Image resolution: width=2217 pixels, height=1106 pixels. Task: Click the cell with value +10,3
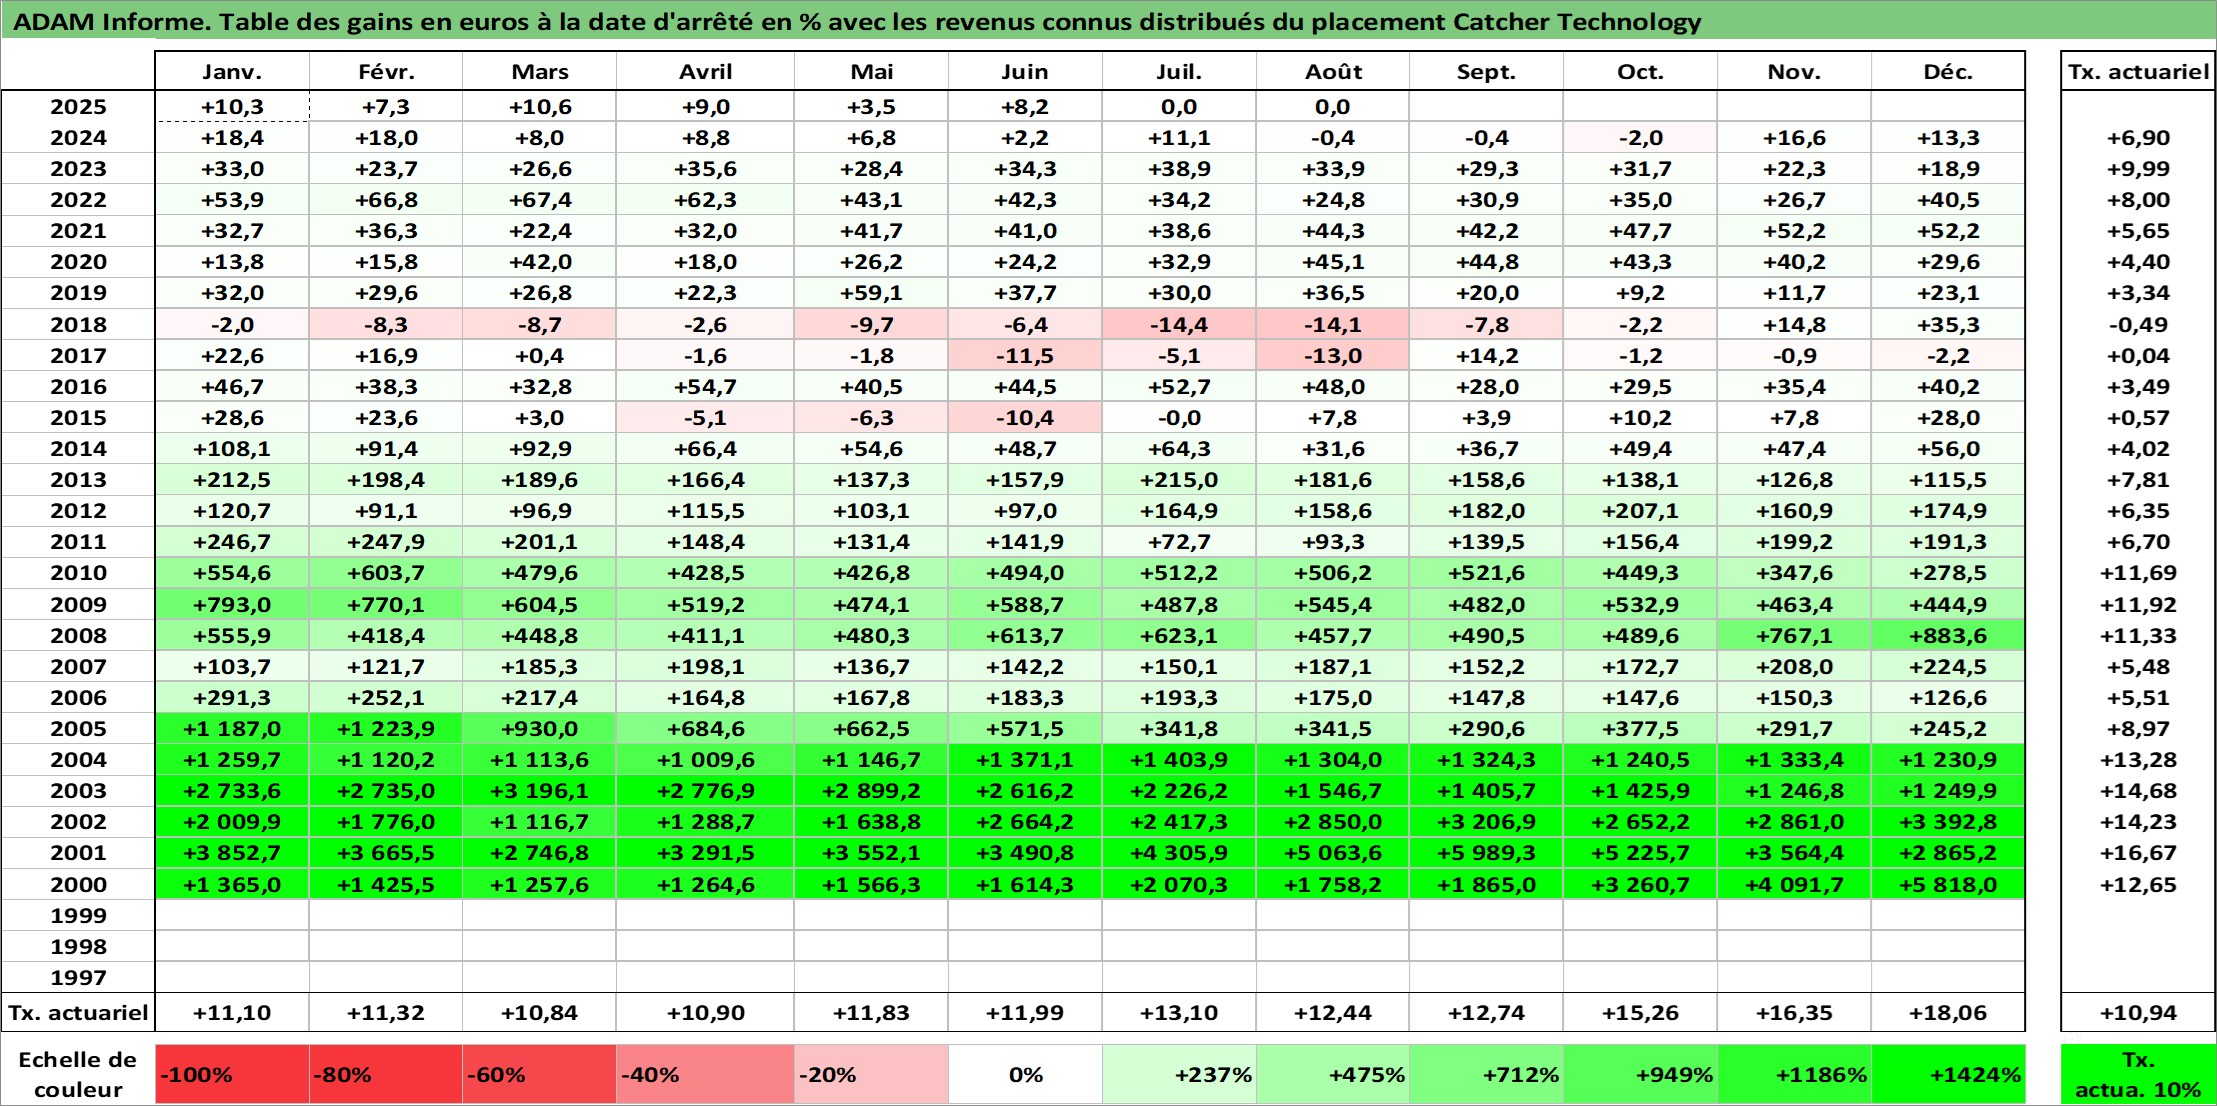pyautogui.click(x=232, y=107)
